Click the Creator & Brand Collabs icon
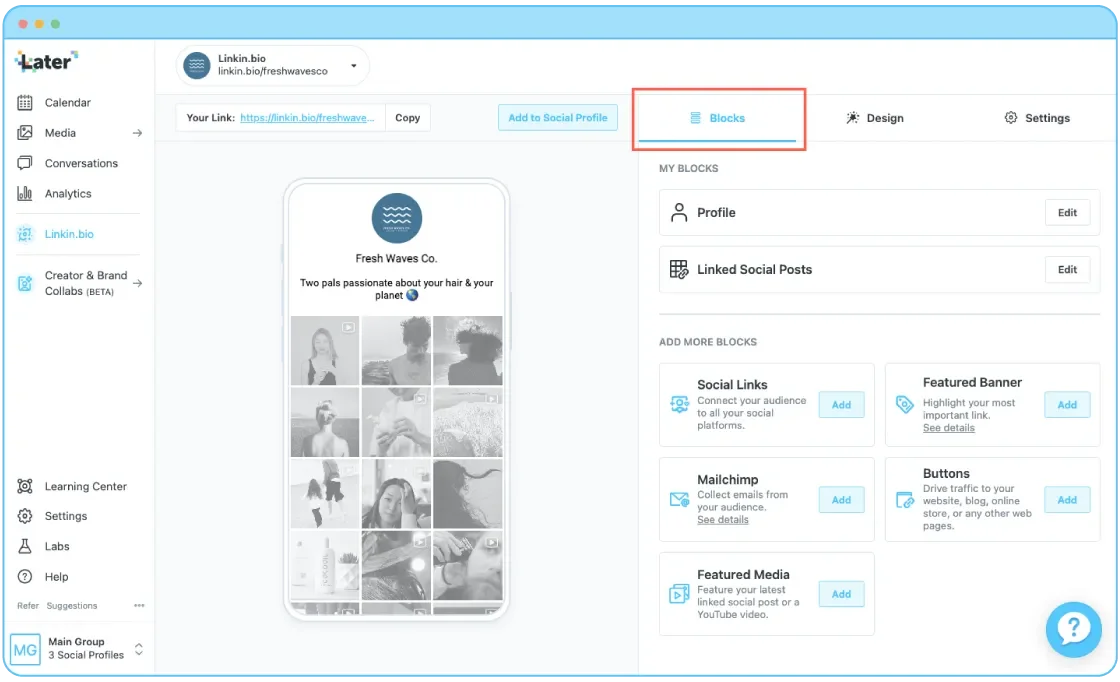Viewport: 1120px width, 682px height. click(x=25, y=284)
